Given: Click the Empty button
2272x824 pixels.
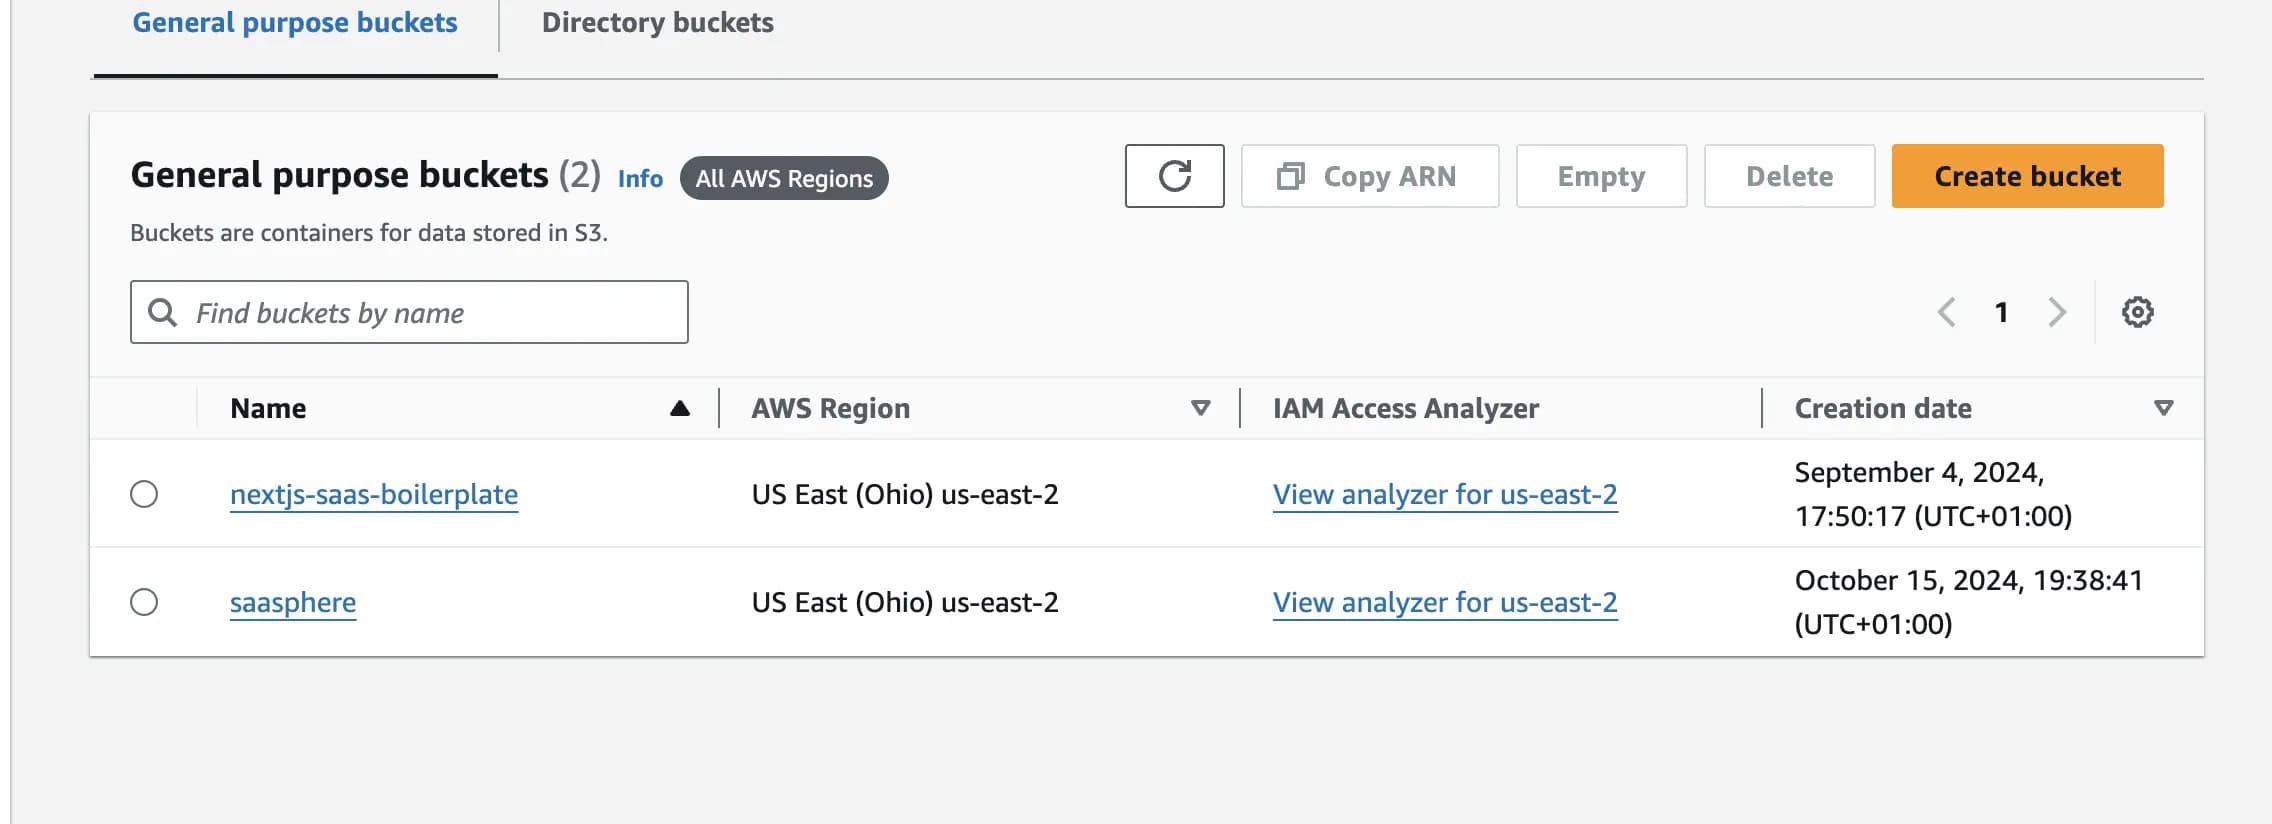Looking at the screenshot, I should pos(1601,176).
